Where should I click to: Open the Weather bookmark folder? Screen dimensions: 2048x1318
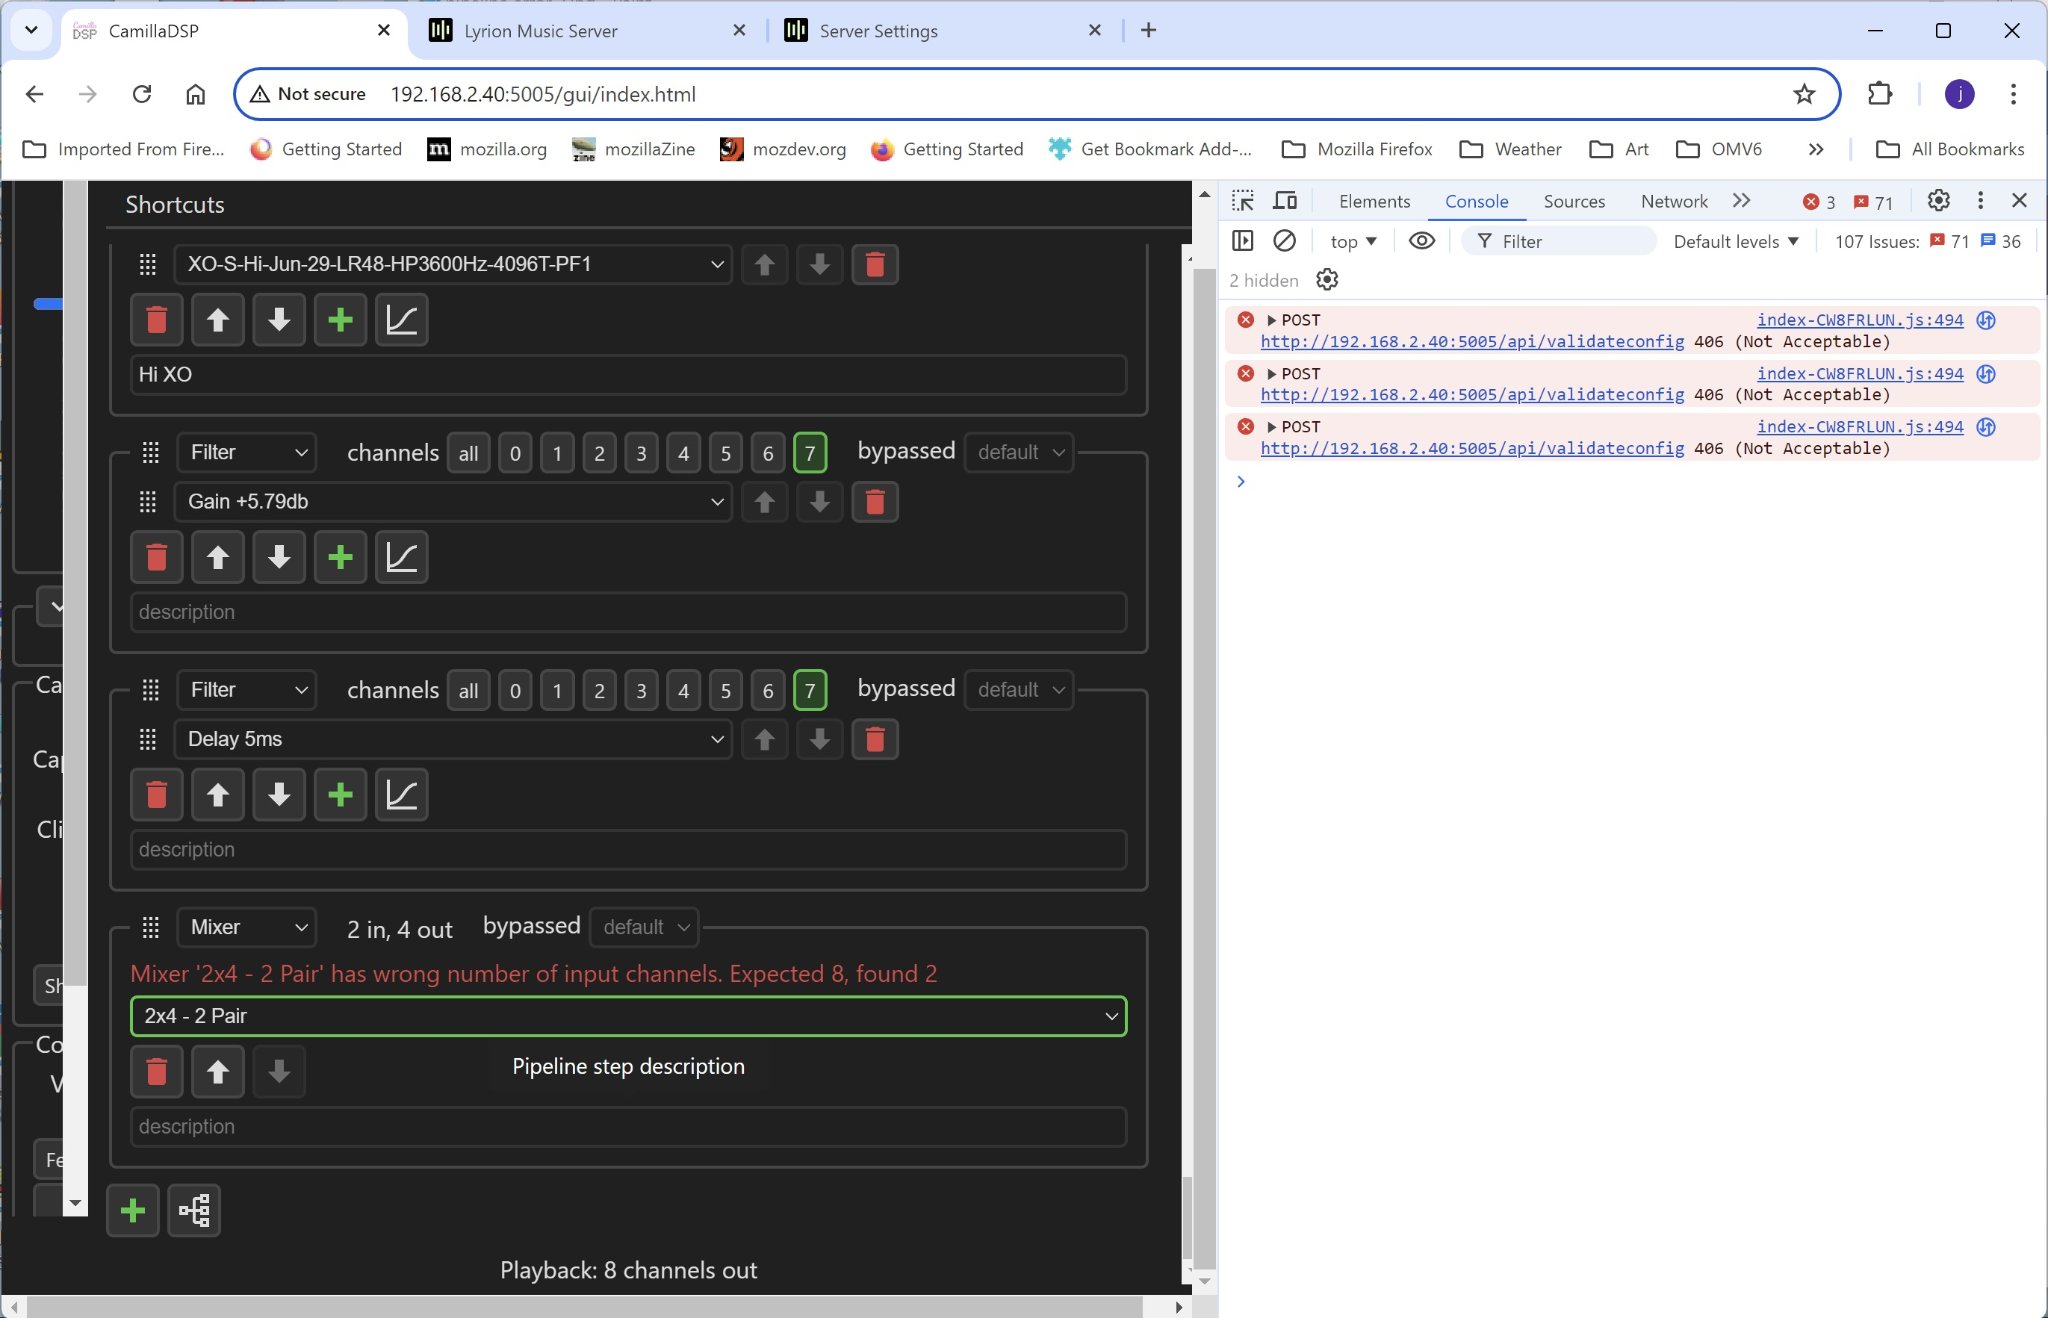[x=1511, y=149]
